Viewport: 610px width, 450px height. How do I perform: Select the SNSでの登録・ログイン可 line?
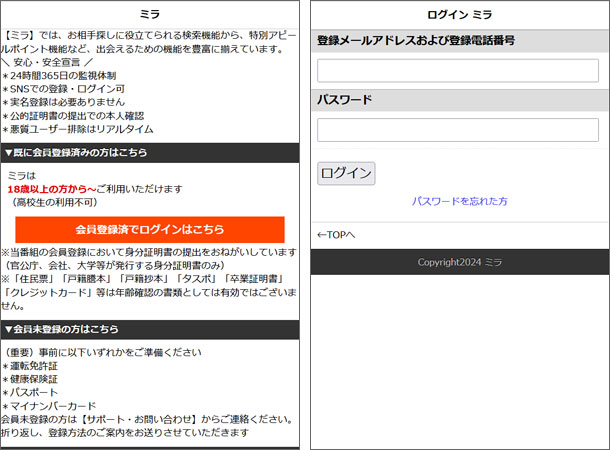tap(65, 88)
